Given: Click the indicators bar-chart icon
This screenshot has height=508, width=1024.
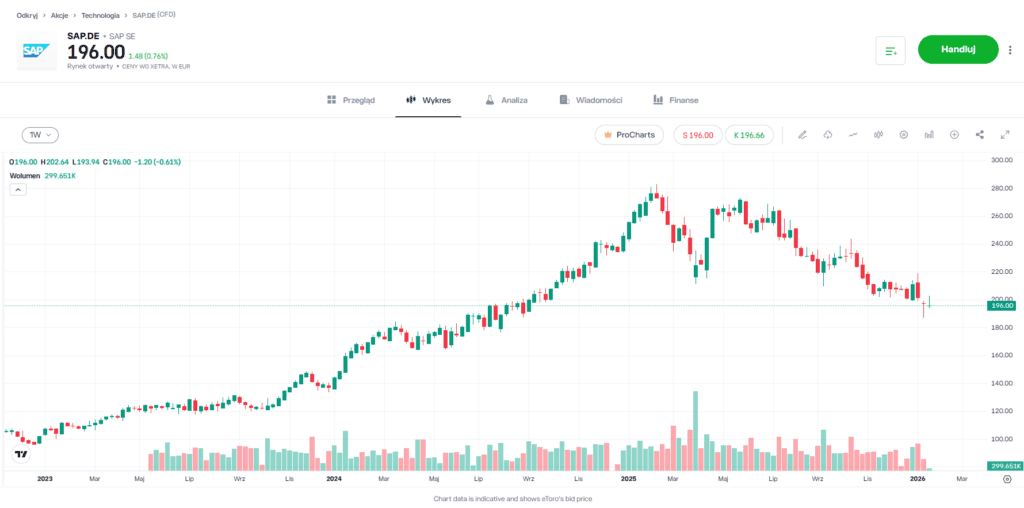Looking at the screenshot, I should [x=929, y=135].
